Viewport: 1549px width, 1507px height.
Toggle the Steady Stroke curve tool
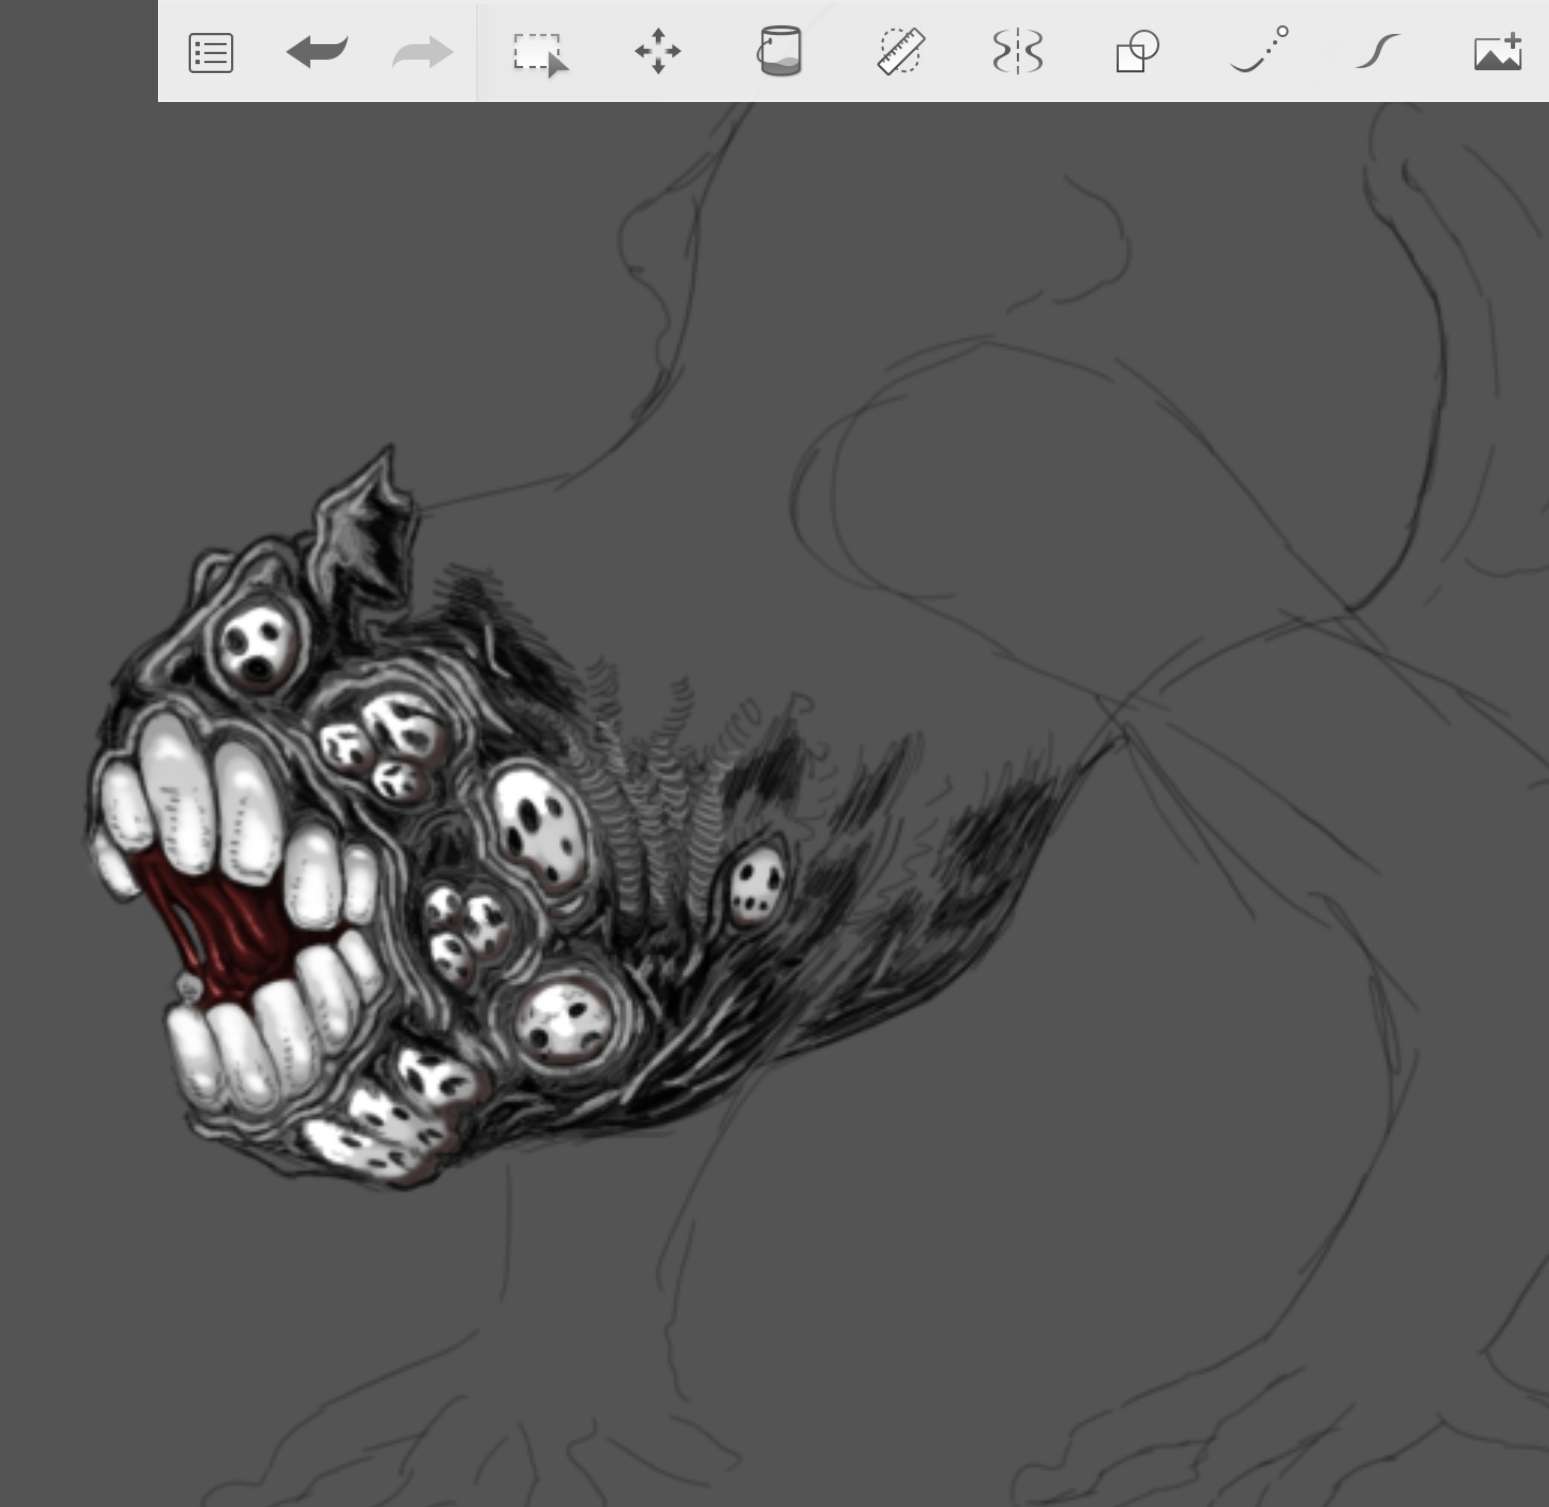(x=1377, y=52)
